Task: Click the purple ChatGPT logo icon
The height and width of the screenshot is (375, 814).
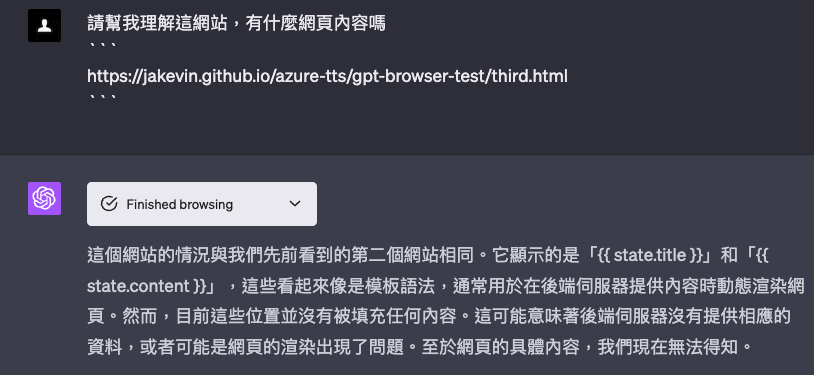Action: pyautogui.click(x=44, y=198)
